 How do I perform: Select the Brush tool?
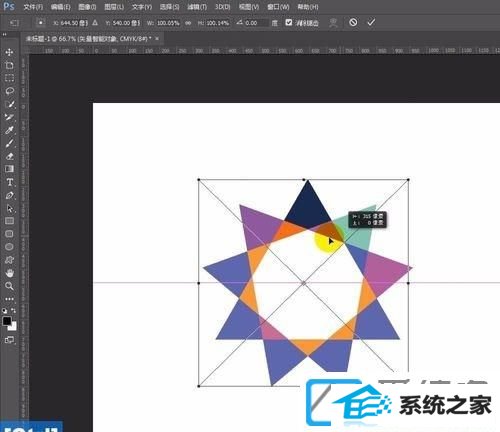[9, 143]
